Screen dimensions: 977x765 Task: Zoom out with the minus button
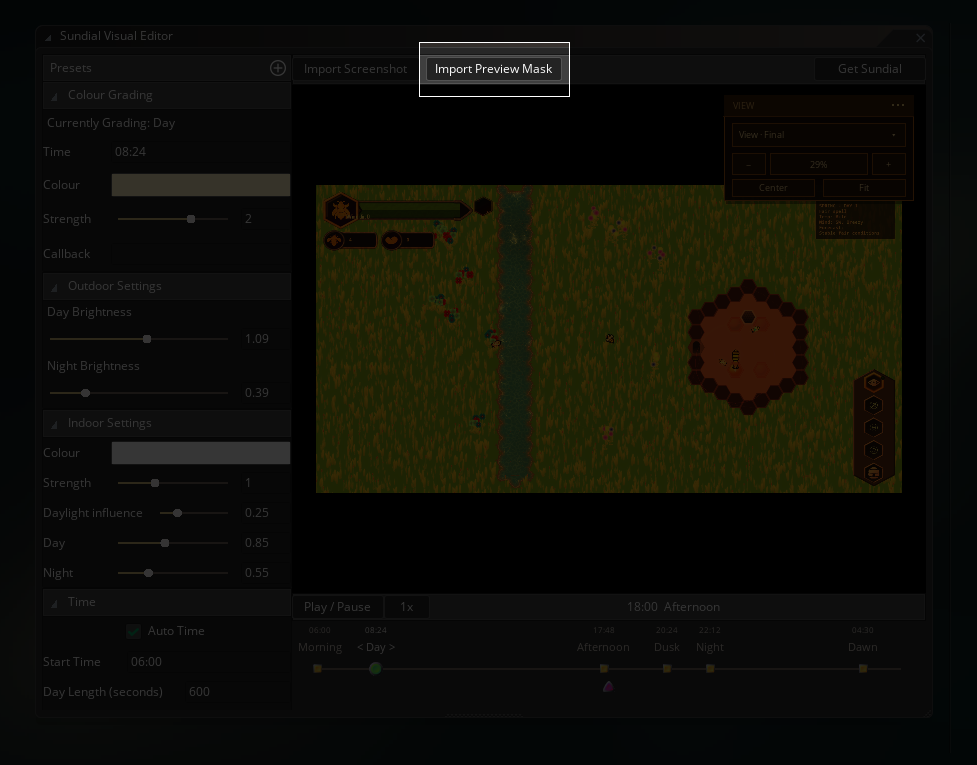pyautogui.click(x=748, y=164)
